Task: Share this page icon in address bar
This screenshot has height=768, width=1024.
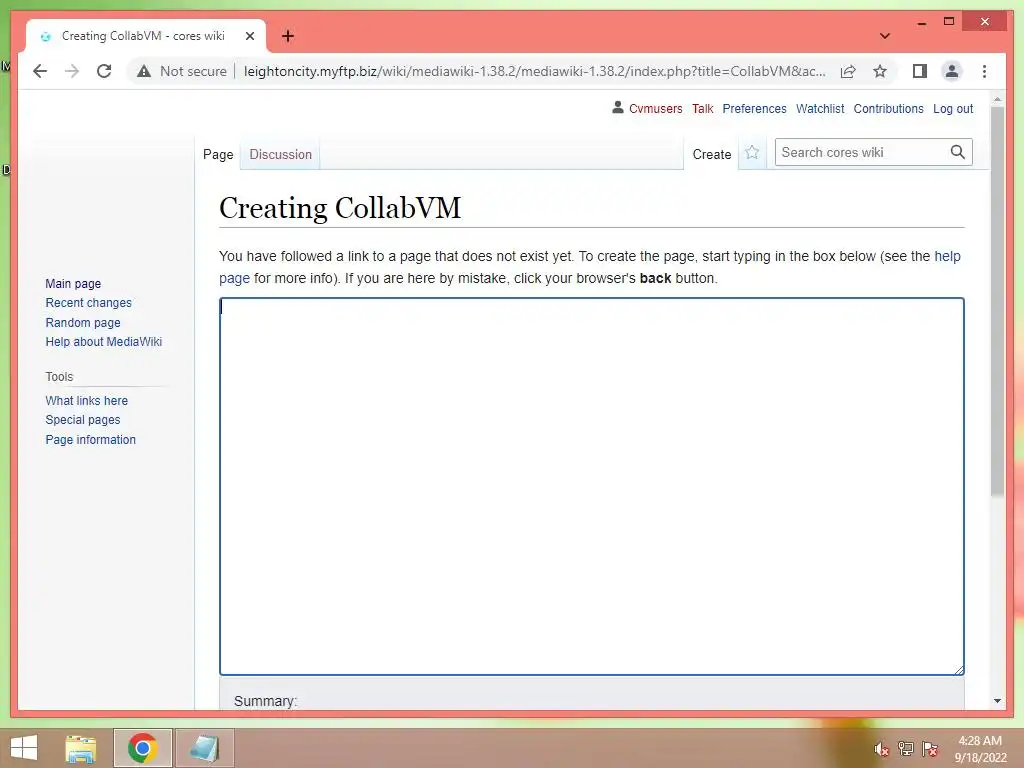Action: tap(848, 71)
